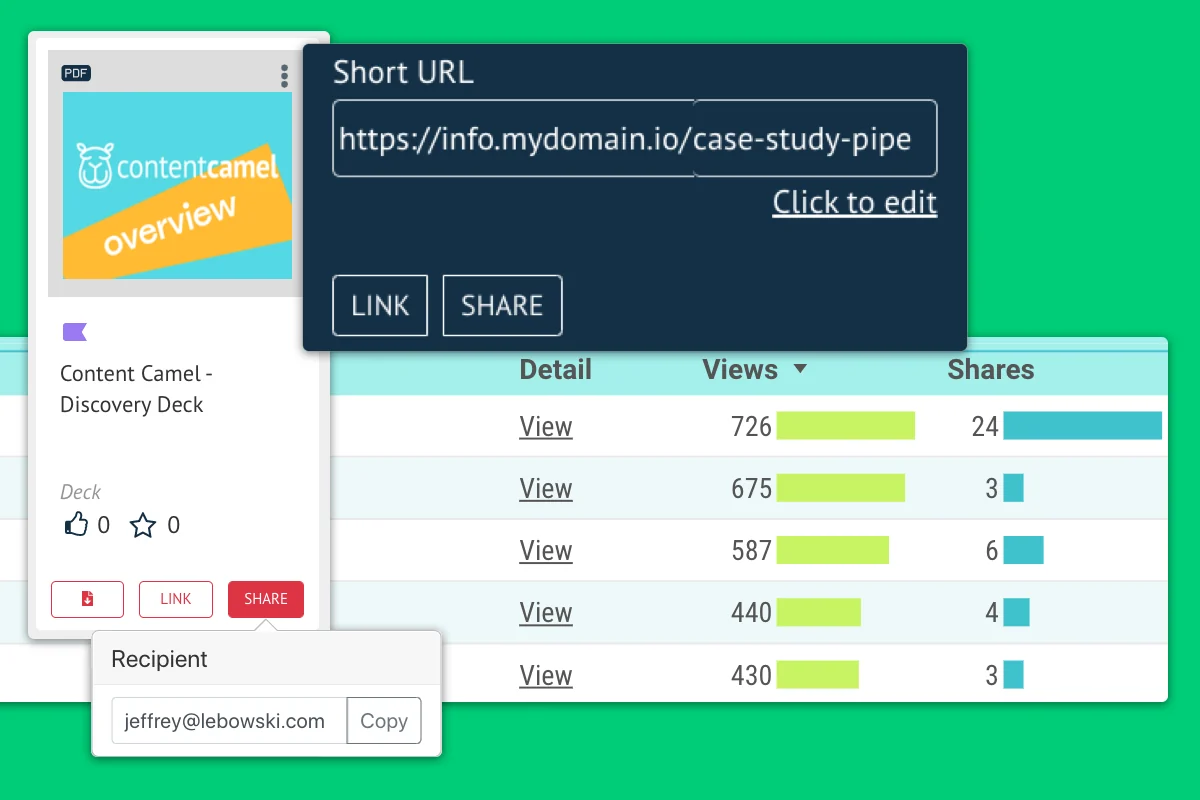The height and width of the screenshot is (800, 1200).
Task: Click the red SHARE button on the card
Action: [266, 599]
